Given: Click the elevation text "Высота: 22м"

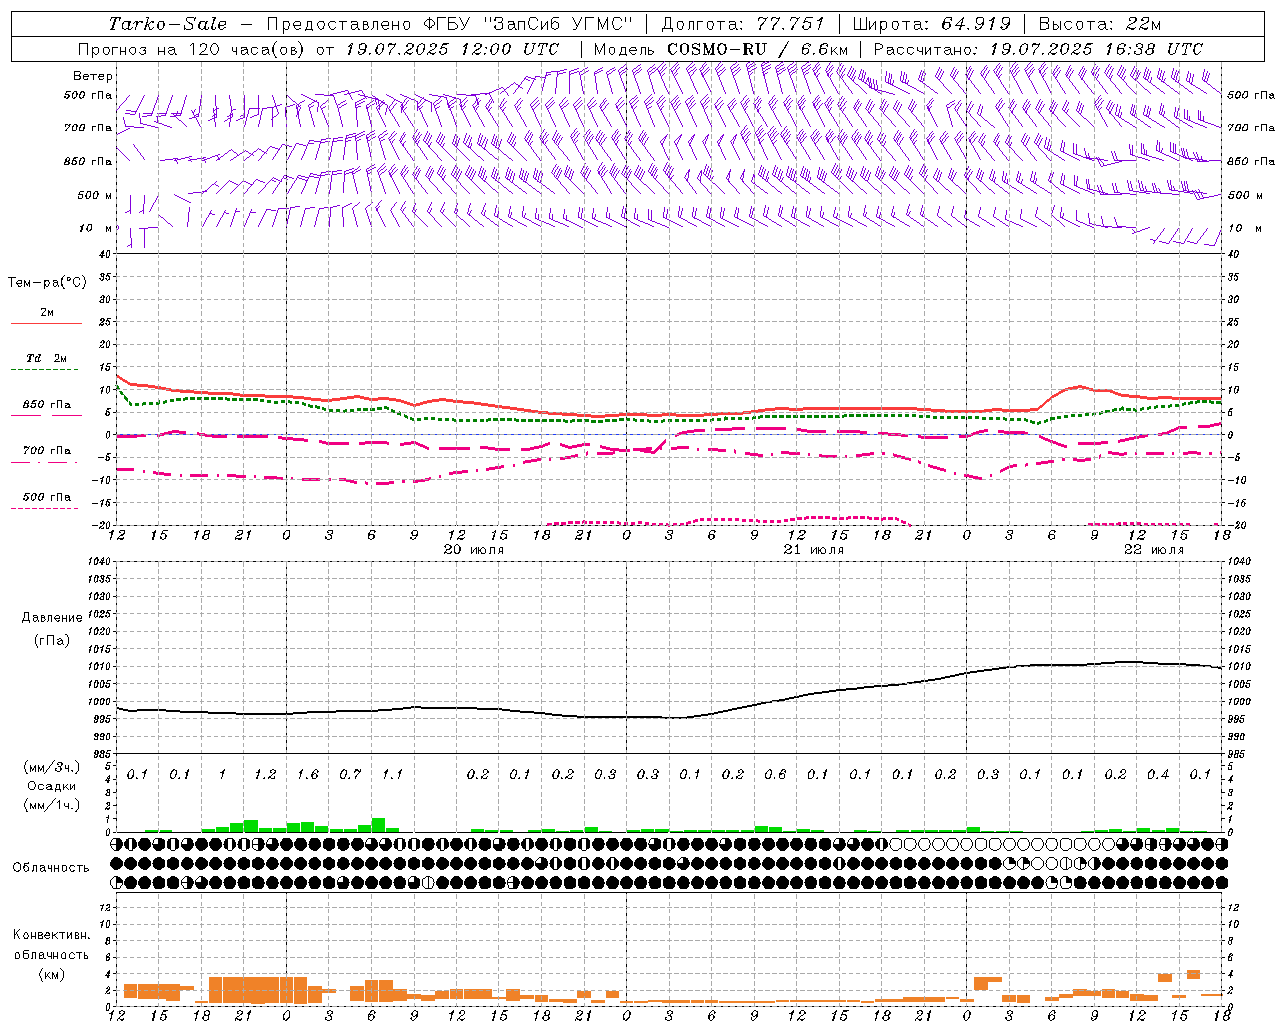Looking at the screenshot, I should click(1100, 24).
